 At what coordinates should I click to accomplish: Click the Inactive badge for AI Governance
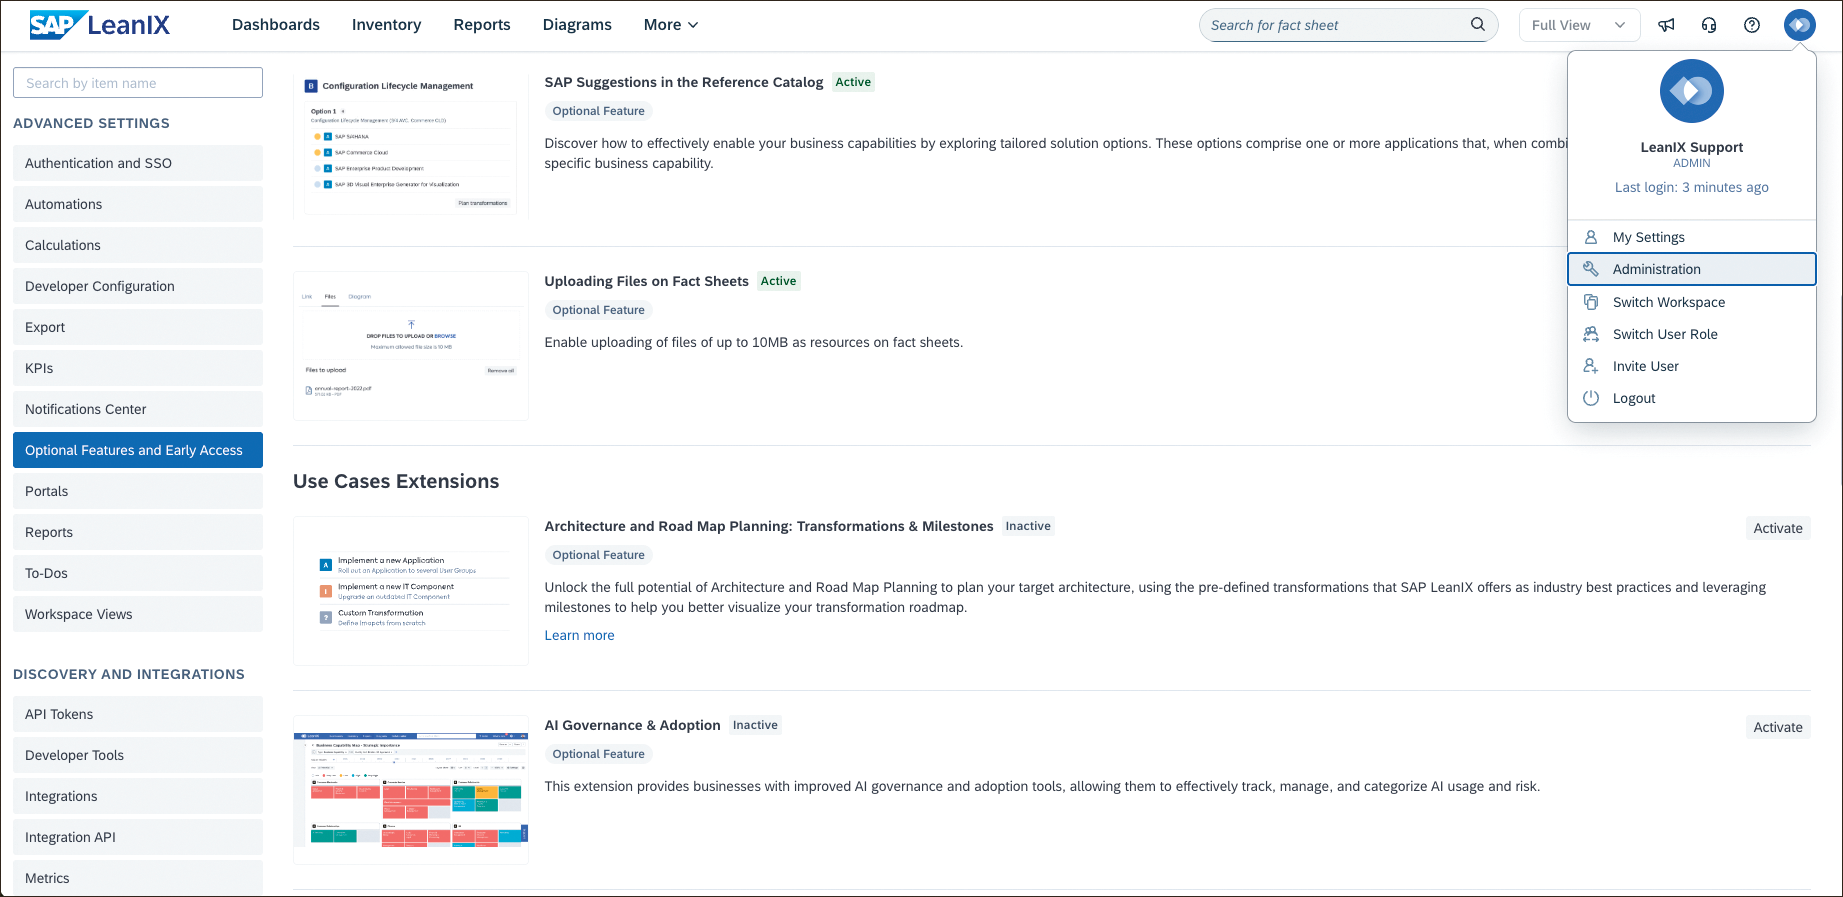[x=755, y=725]
